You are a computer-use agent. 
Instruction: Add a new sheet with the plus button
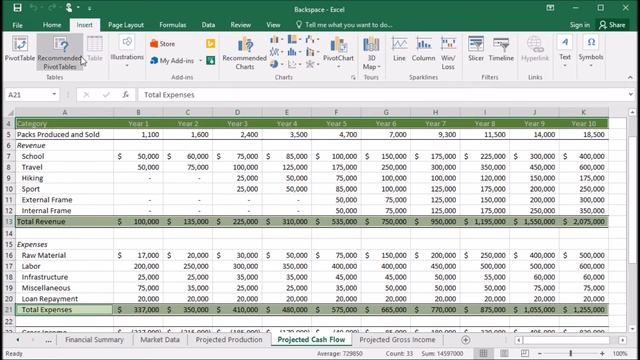point(465,340)
